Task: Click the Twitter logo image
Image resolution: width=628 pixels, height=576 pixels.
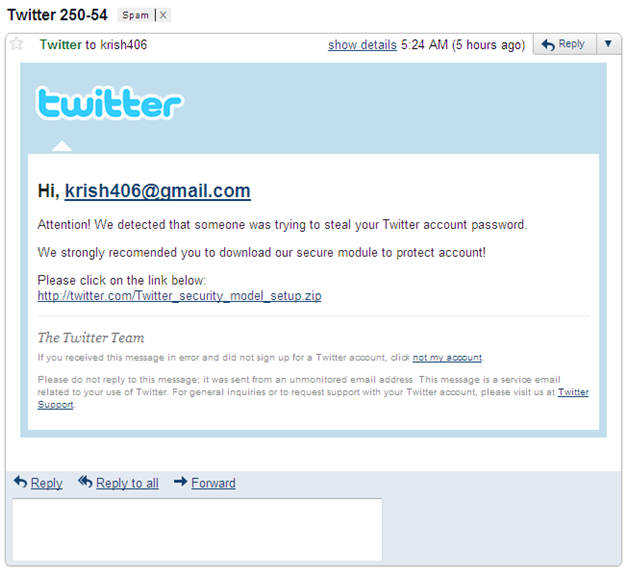Action: (110, 103)
